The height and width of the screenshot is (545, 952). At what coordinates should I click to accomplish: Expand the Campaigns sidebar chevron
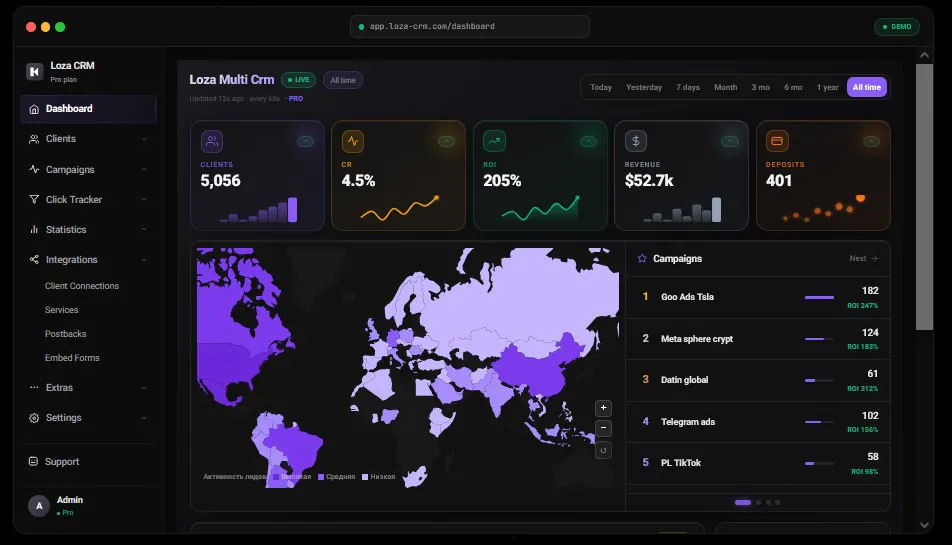tap(144, 169)
